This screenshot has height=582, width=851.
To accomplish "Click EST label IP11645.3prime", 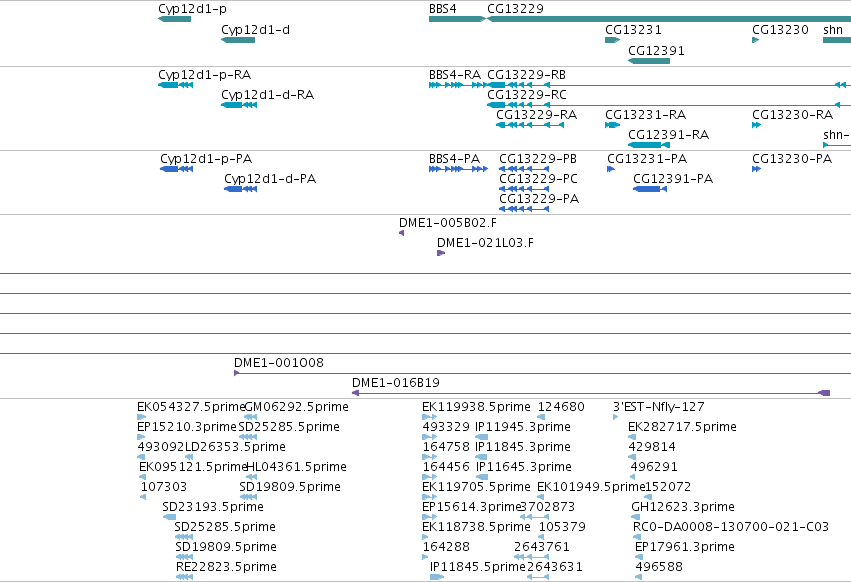I will tap(524, 467).
